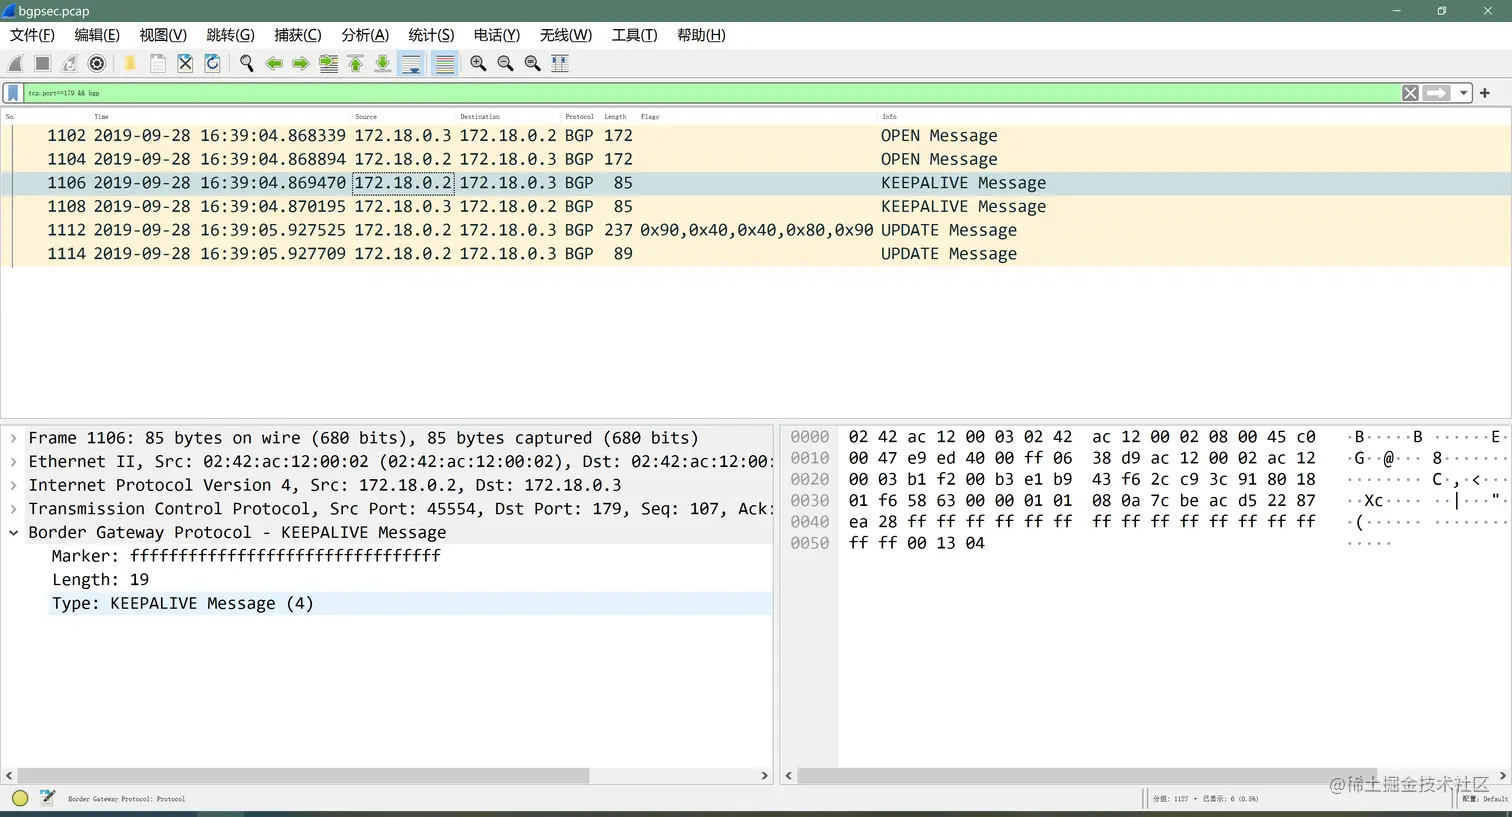Add a filter button with the plus

point(1485,93)
